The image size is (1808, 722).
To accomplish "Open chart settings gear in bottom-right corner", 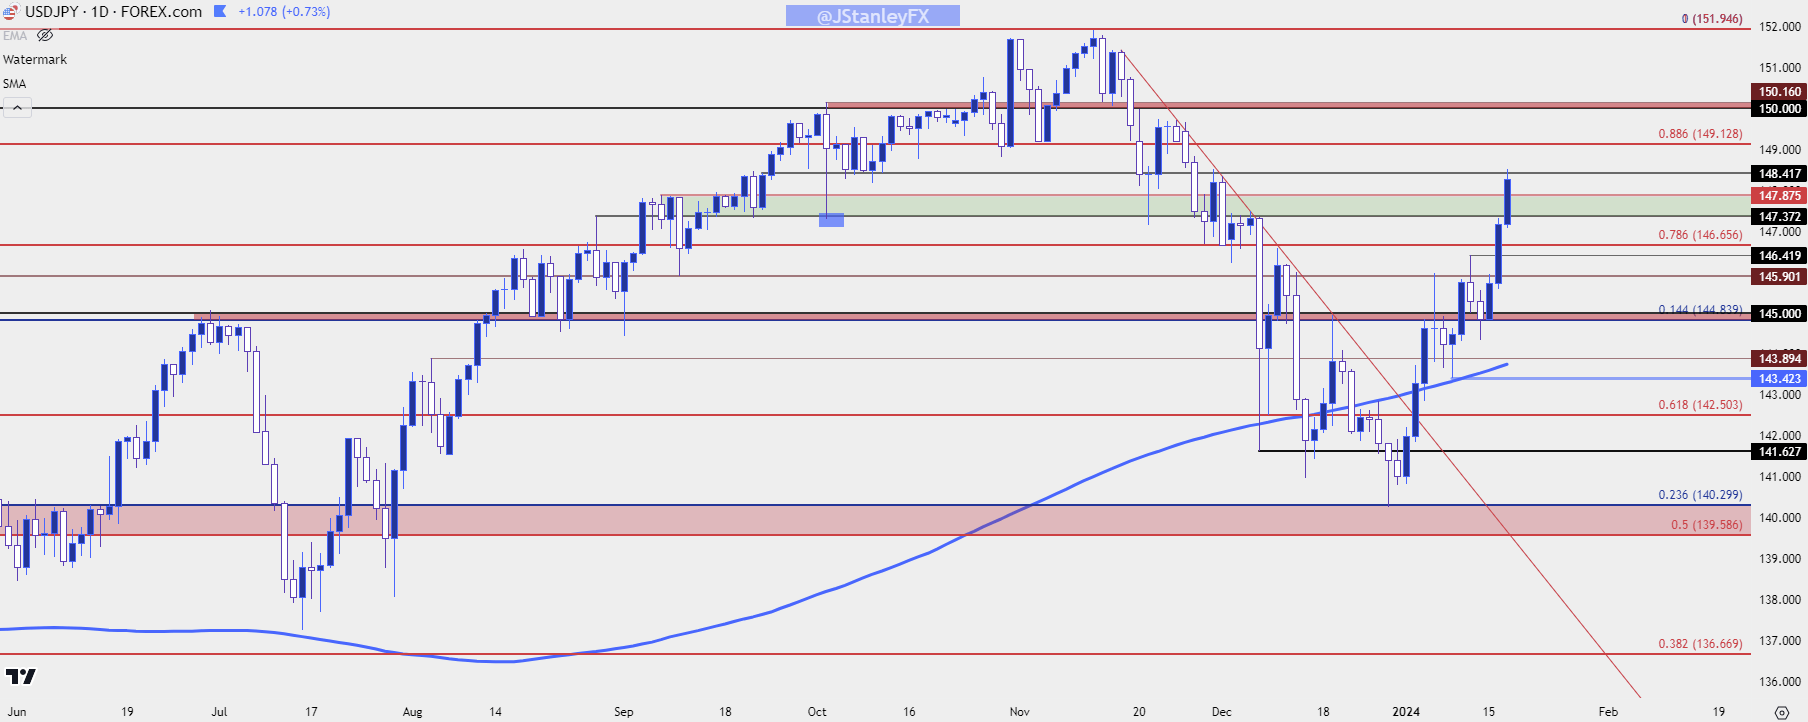I will (1781, 712).
